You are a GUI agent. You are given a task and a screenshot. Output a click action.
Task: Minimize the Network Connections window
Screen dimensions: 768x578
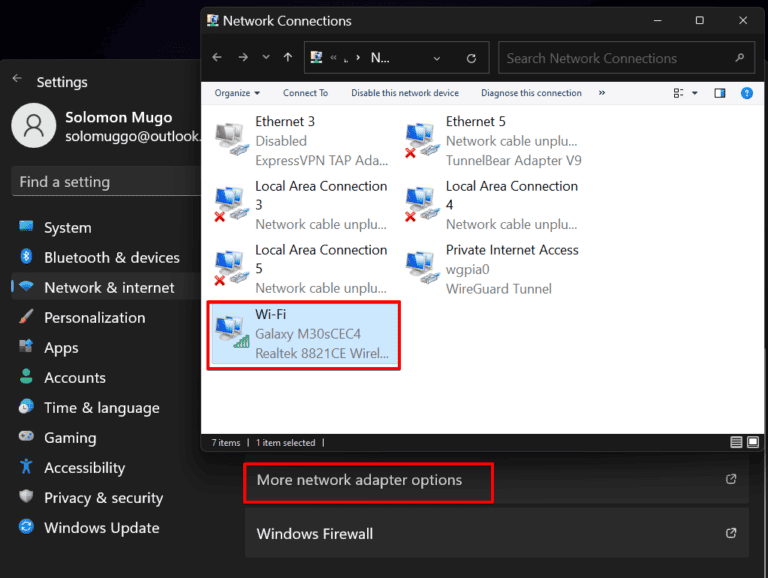[657, 21]
